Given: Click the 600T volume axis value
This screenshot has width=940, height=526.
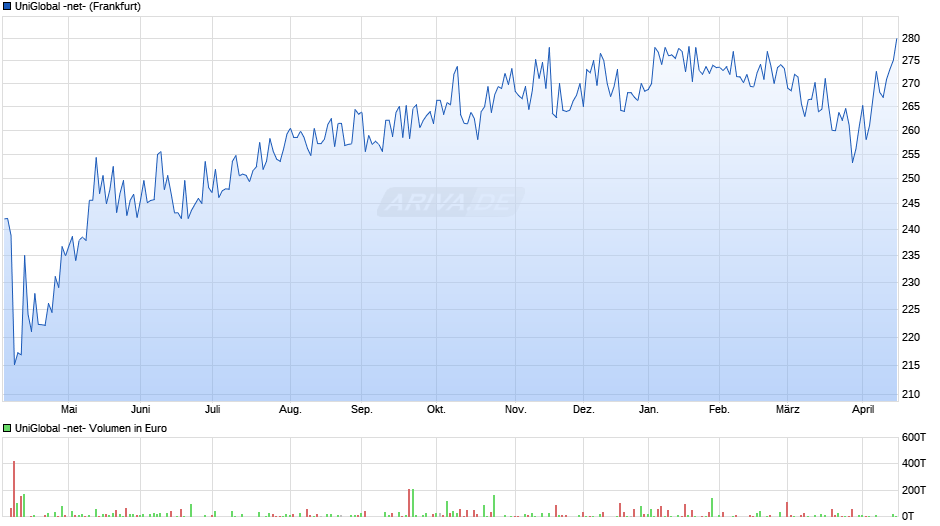Looking at the screenshot, I should tap(914, 437).
